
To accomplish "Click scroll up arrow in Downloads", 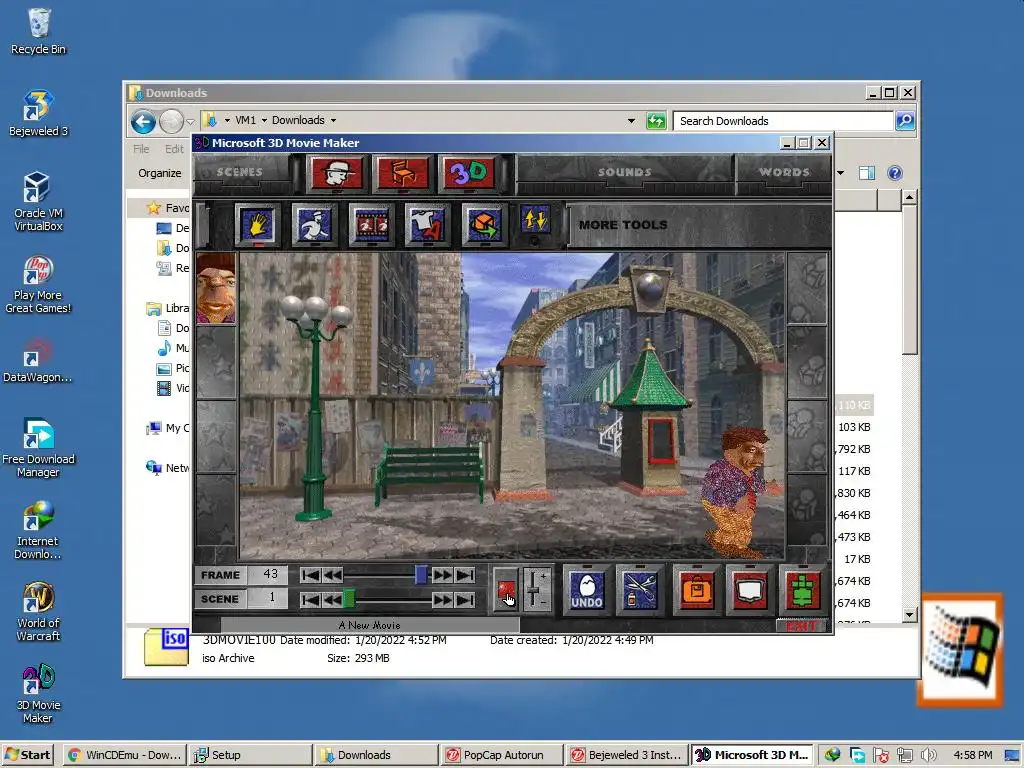I will point(909,197).
